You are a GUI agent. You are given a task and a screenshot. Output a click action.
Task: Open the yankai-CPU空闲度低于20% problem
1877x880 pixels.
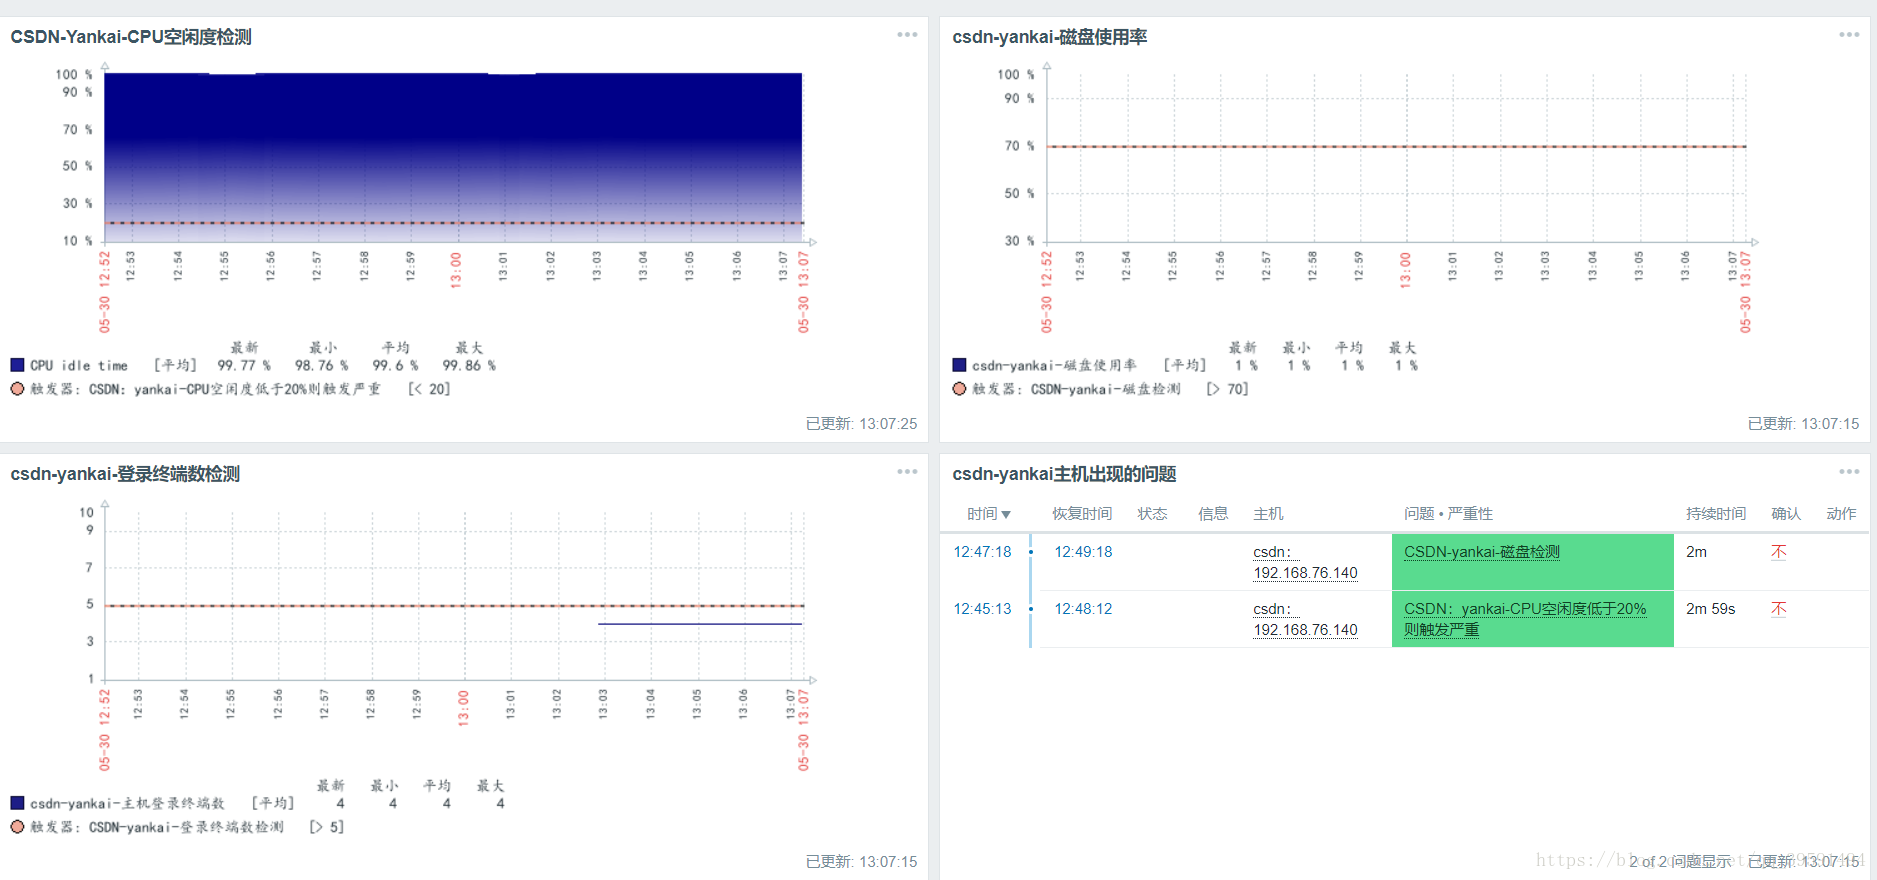(1525, 619)
